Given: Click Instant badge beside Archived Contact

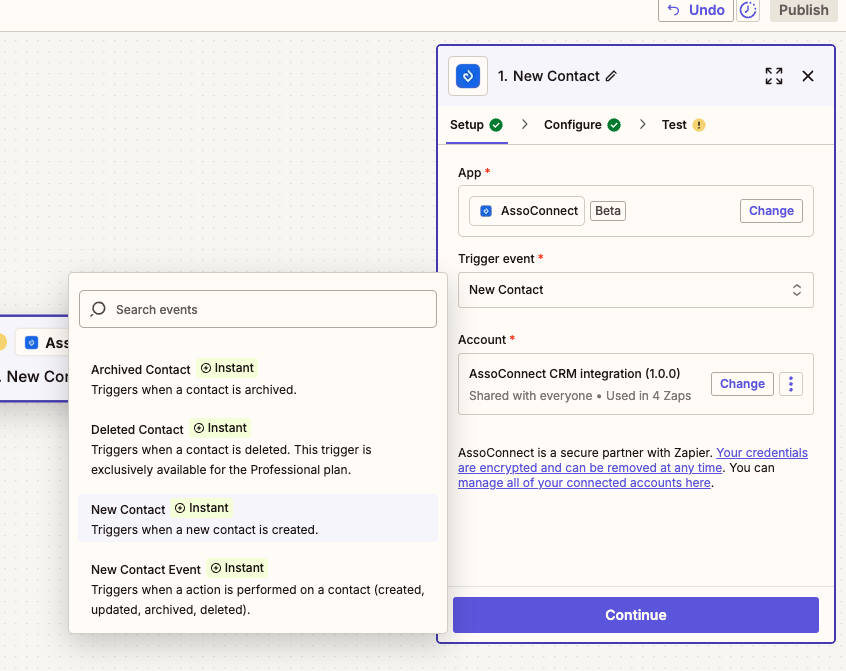Looking at the screenshot, I should 227,368.
